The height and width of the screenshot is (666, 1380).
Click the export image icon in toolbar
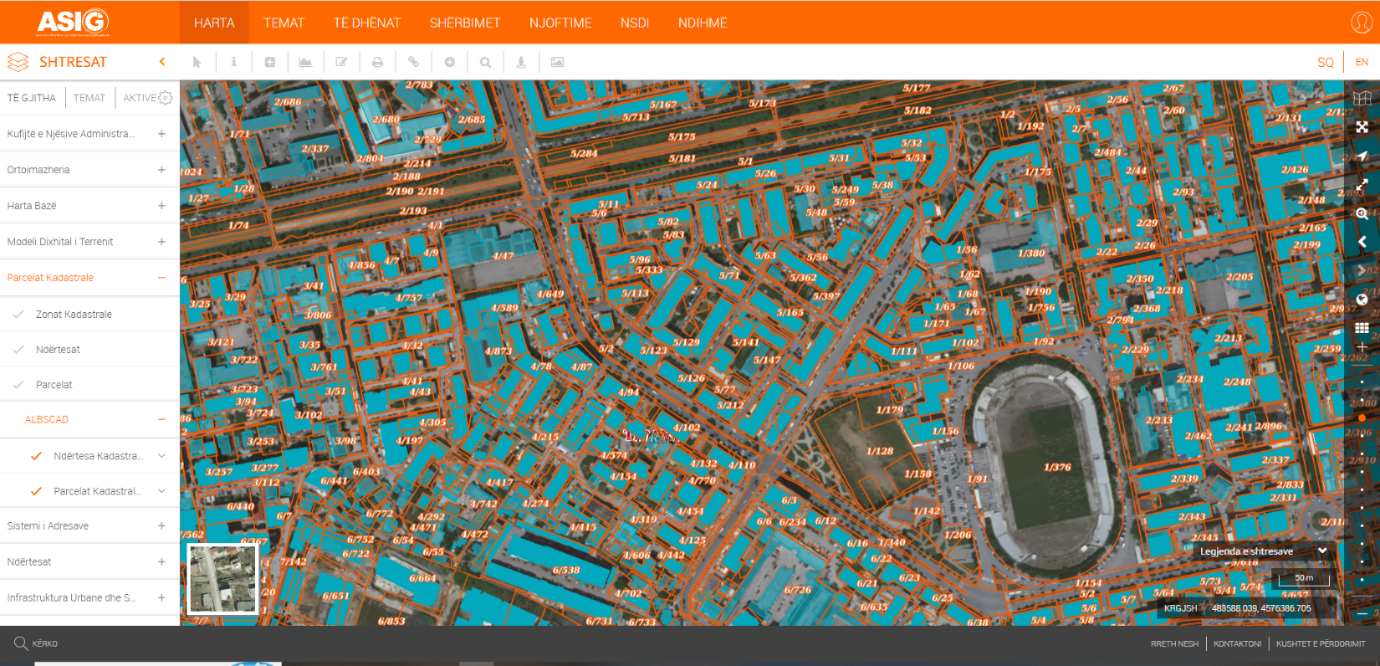click(x=557, y=62)
